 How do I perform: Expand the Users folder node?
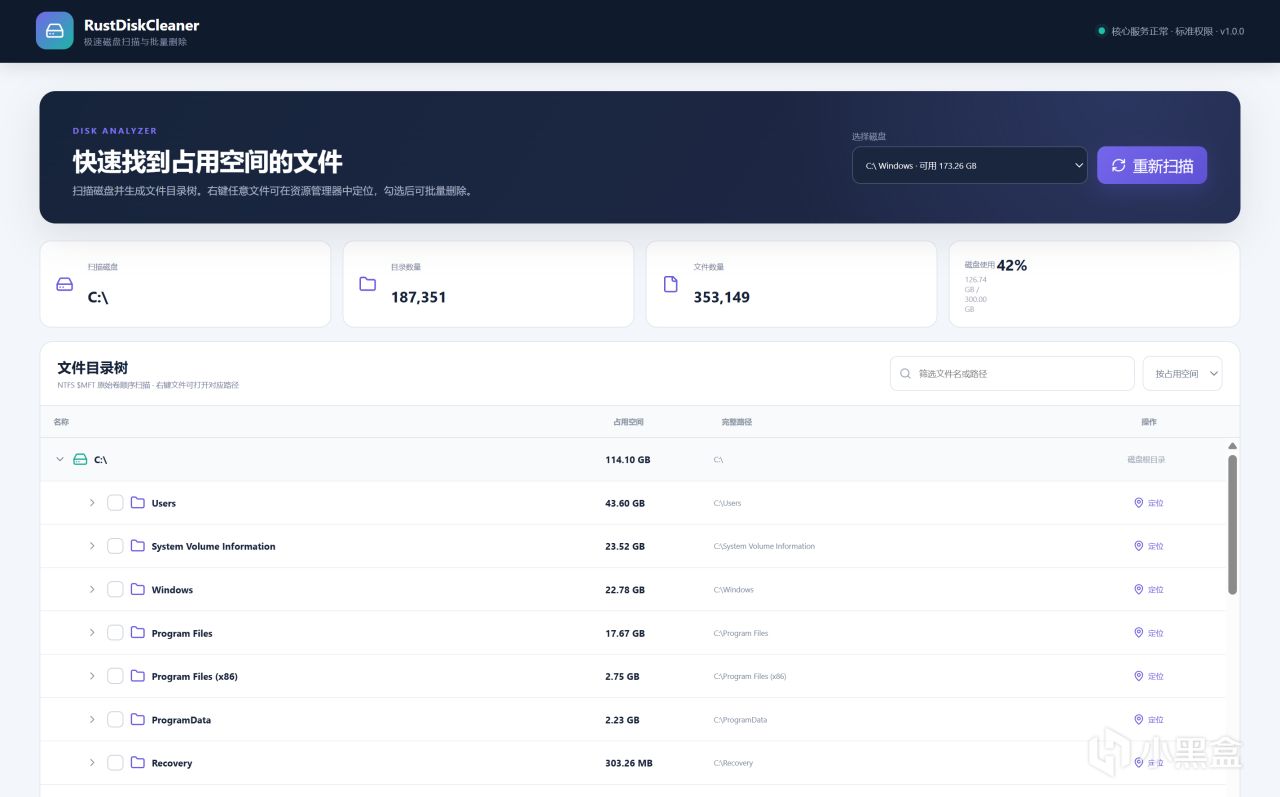click(92, 503)
